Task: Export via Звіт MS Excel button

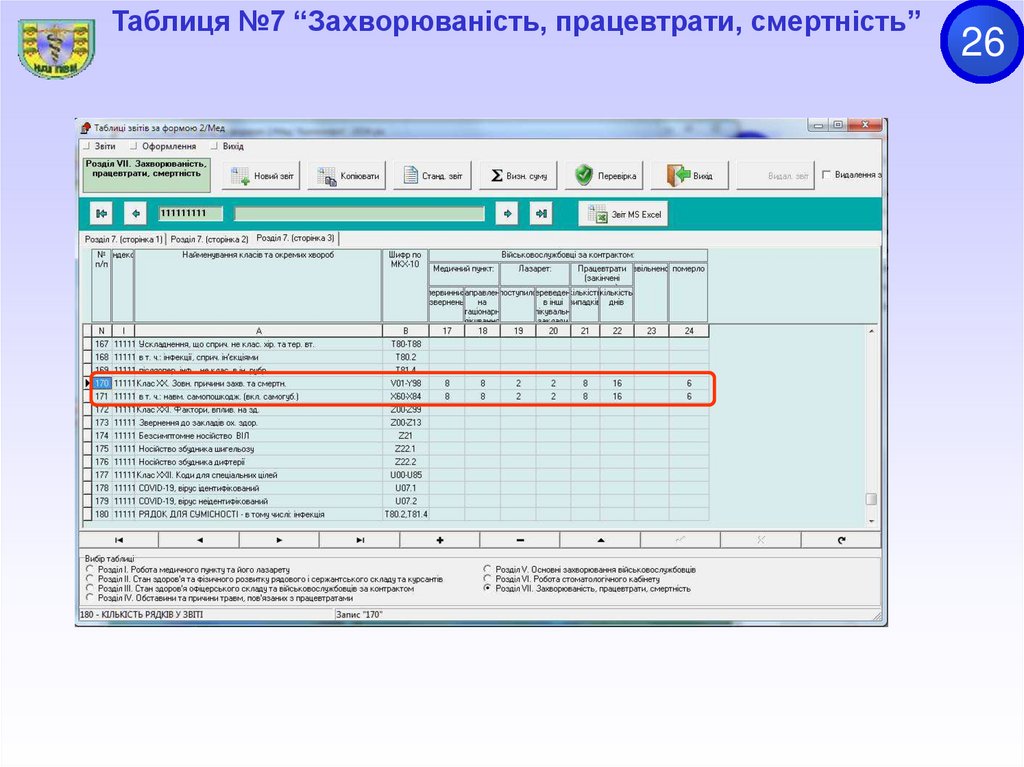Action: [x=623, y=214]
